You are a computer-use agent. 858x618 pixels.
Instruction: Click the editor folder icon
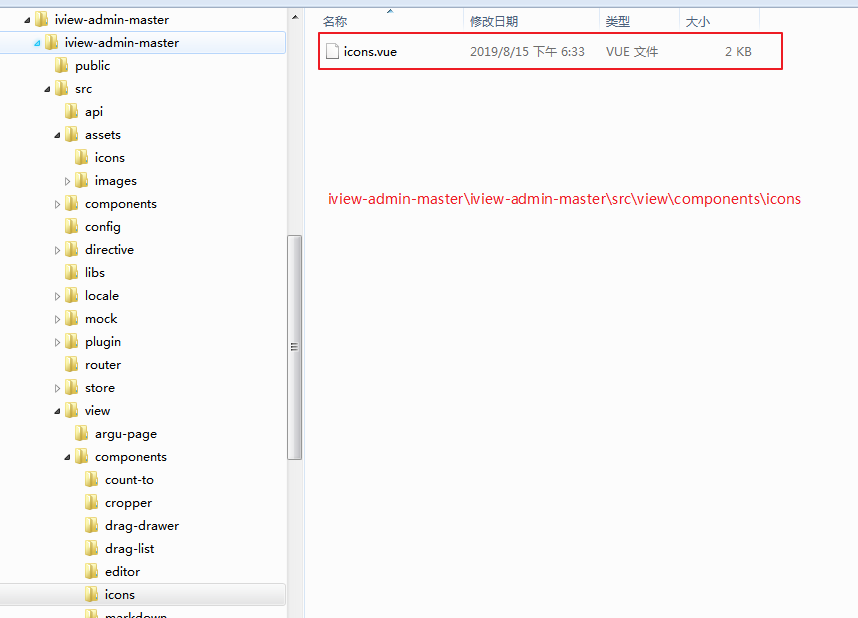coord(91,571)
